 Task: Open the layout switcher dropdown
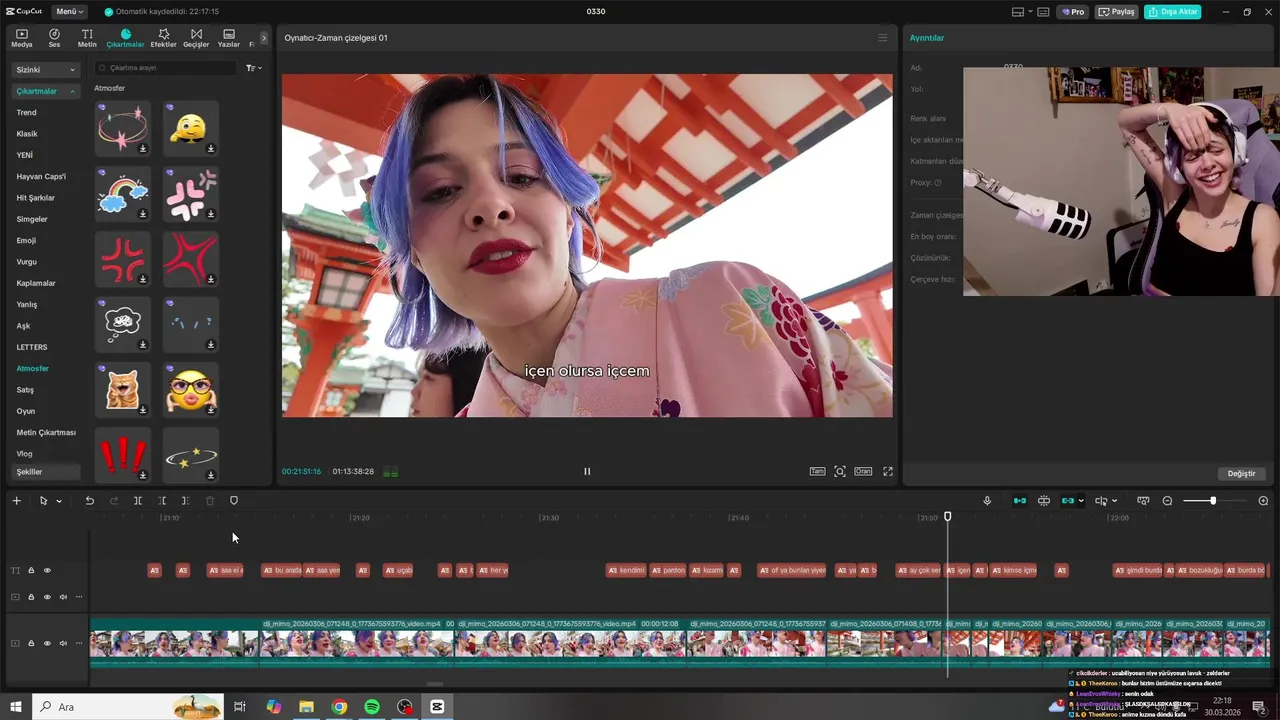[1024, 12]
